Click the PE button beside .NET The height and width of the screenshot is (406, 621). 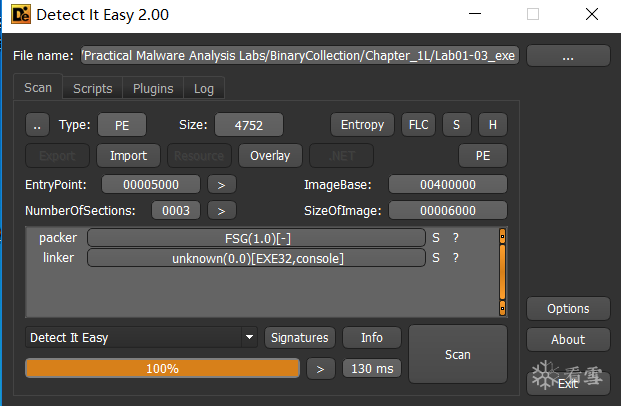[x=483, y=156]
